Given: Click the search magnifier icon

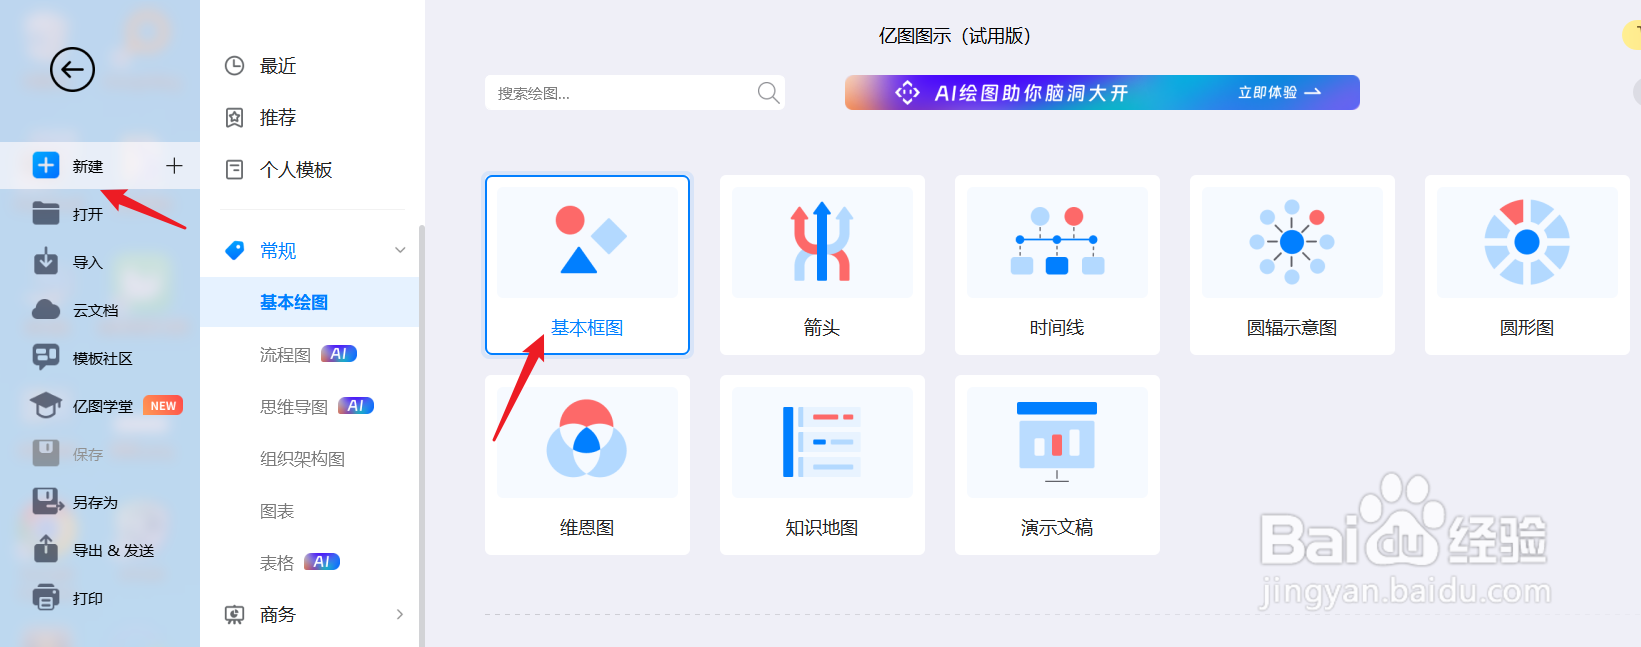Looking at the screenshot, I should (x=768, y=93).
